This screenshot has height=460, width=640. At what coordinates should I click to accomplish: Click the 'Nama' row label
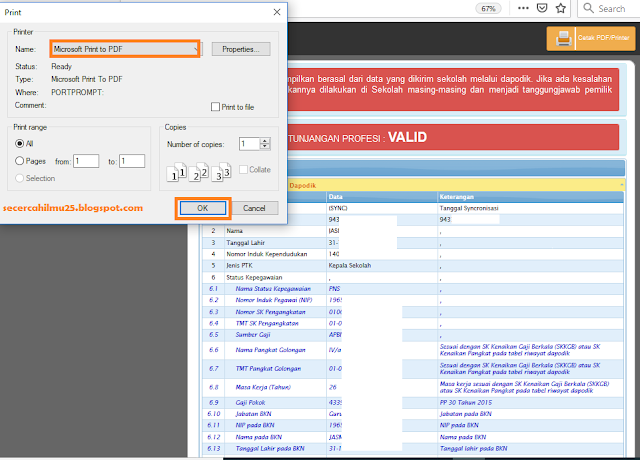pyautogui.click(x=234, y=231)
